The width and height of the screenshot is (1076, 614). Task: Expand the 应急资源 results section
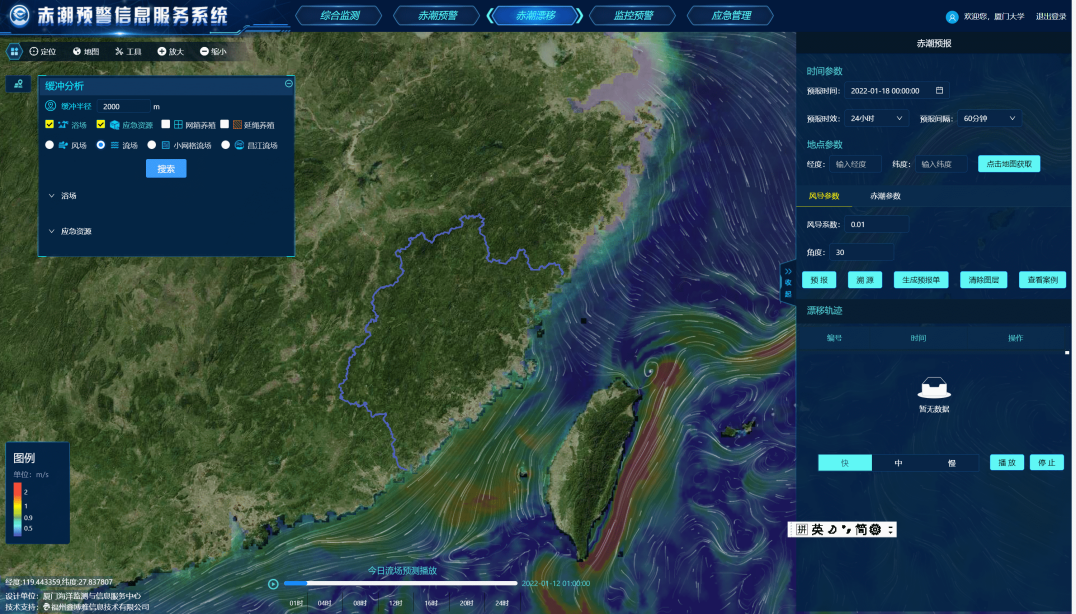point(52,231)
